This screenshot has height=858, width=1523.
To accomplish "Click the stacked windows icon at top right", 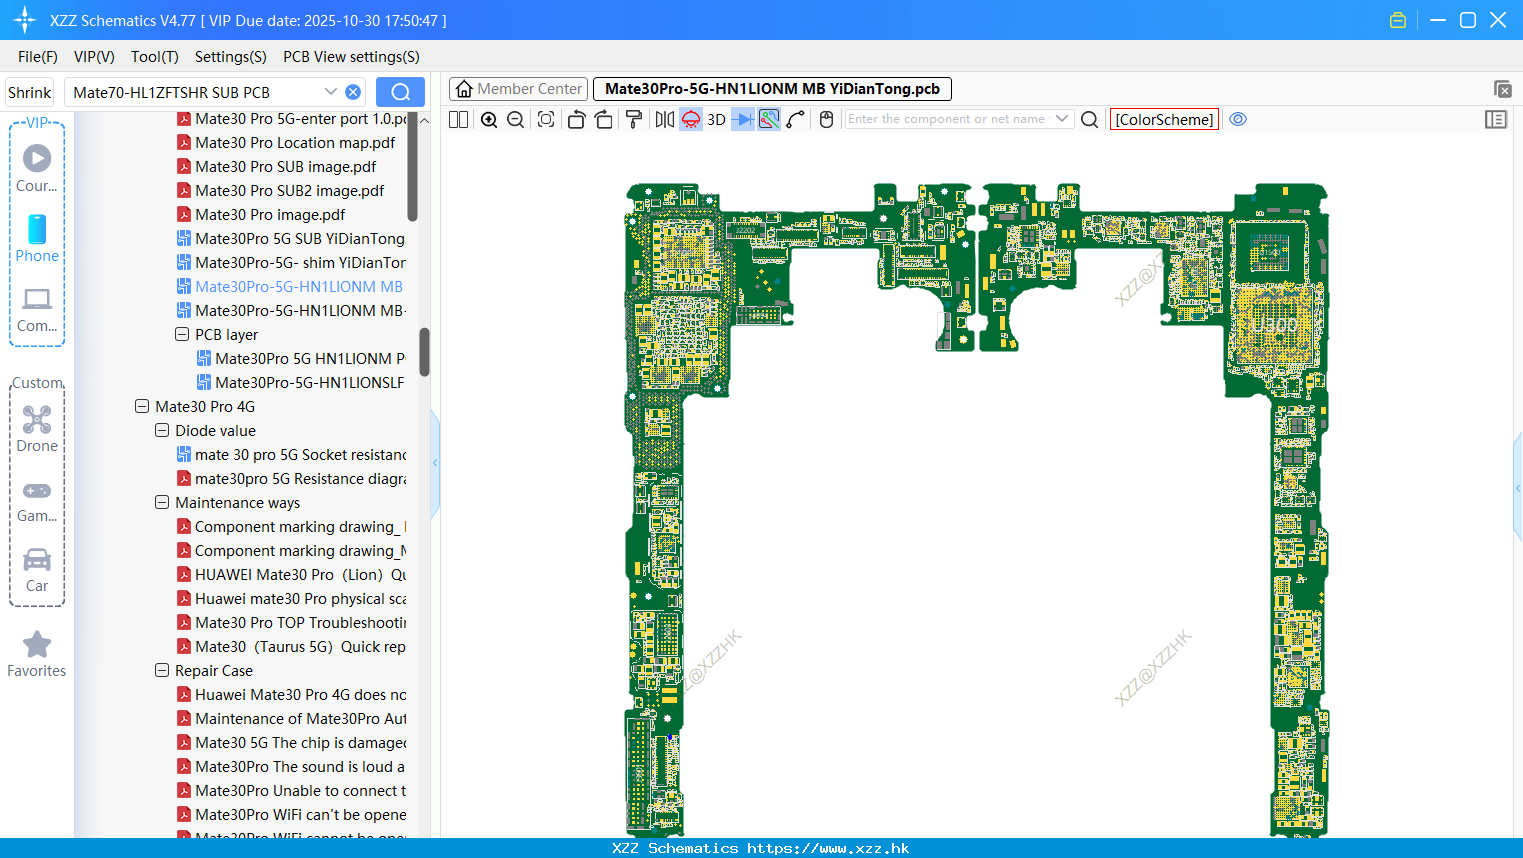I will pyautogui.click(x=1502, y=89).
